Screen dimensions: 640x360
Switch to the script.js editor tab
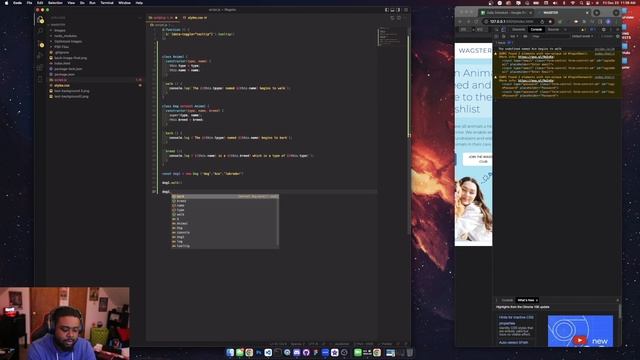(x=163, y=18)
